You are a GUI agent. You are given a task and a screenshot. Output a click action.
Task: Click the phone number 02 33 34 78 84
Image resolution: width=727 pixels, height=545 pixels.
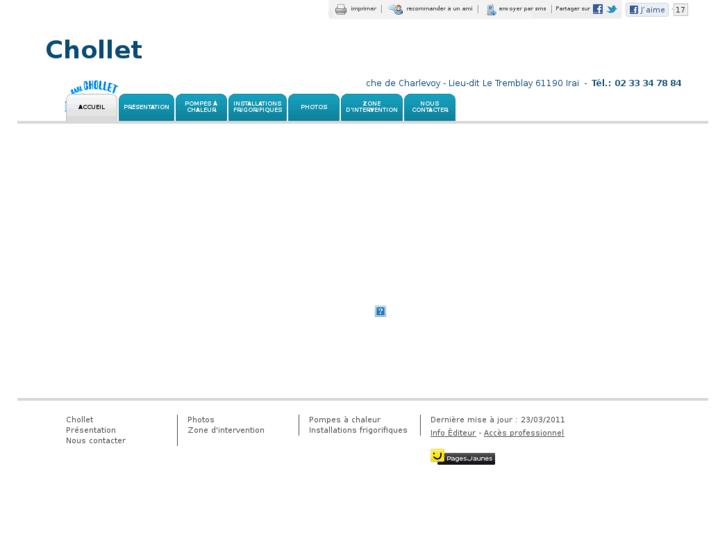[648, 83]
